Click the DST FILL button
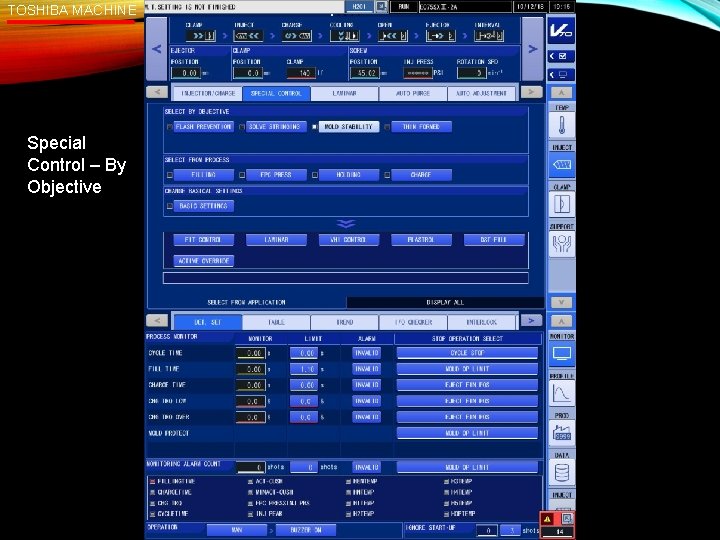 494,240
